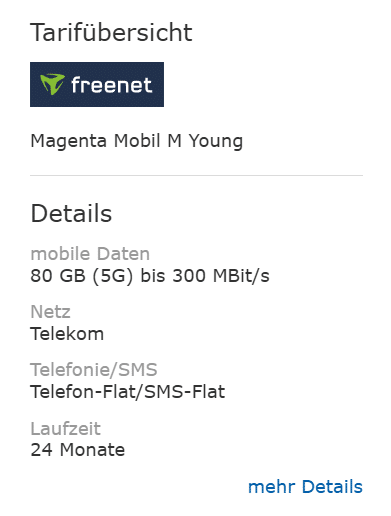Click the green freenet emblem icon
The height and width of the screenshot is (516, 391).
click(52, 84)
